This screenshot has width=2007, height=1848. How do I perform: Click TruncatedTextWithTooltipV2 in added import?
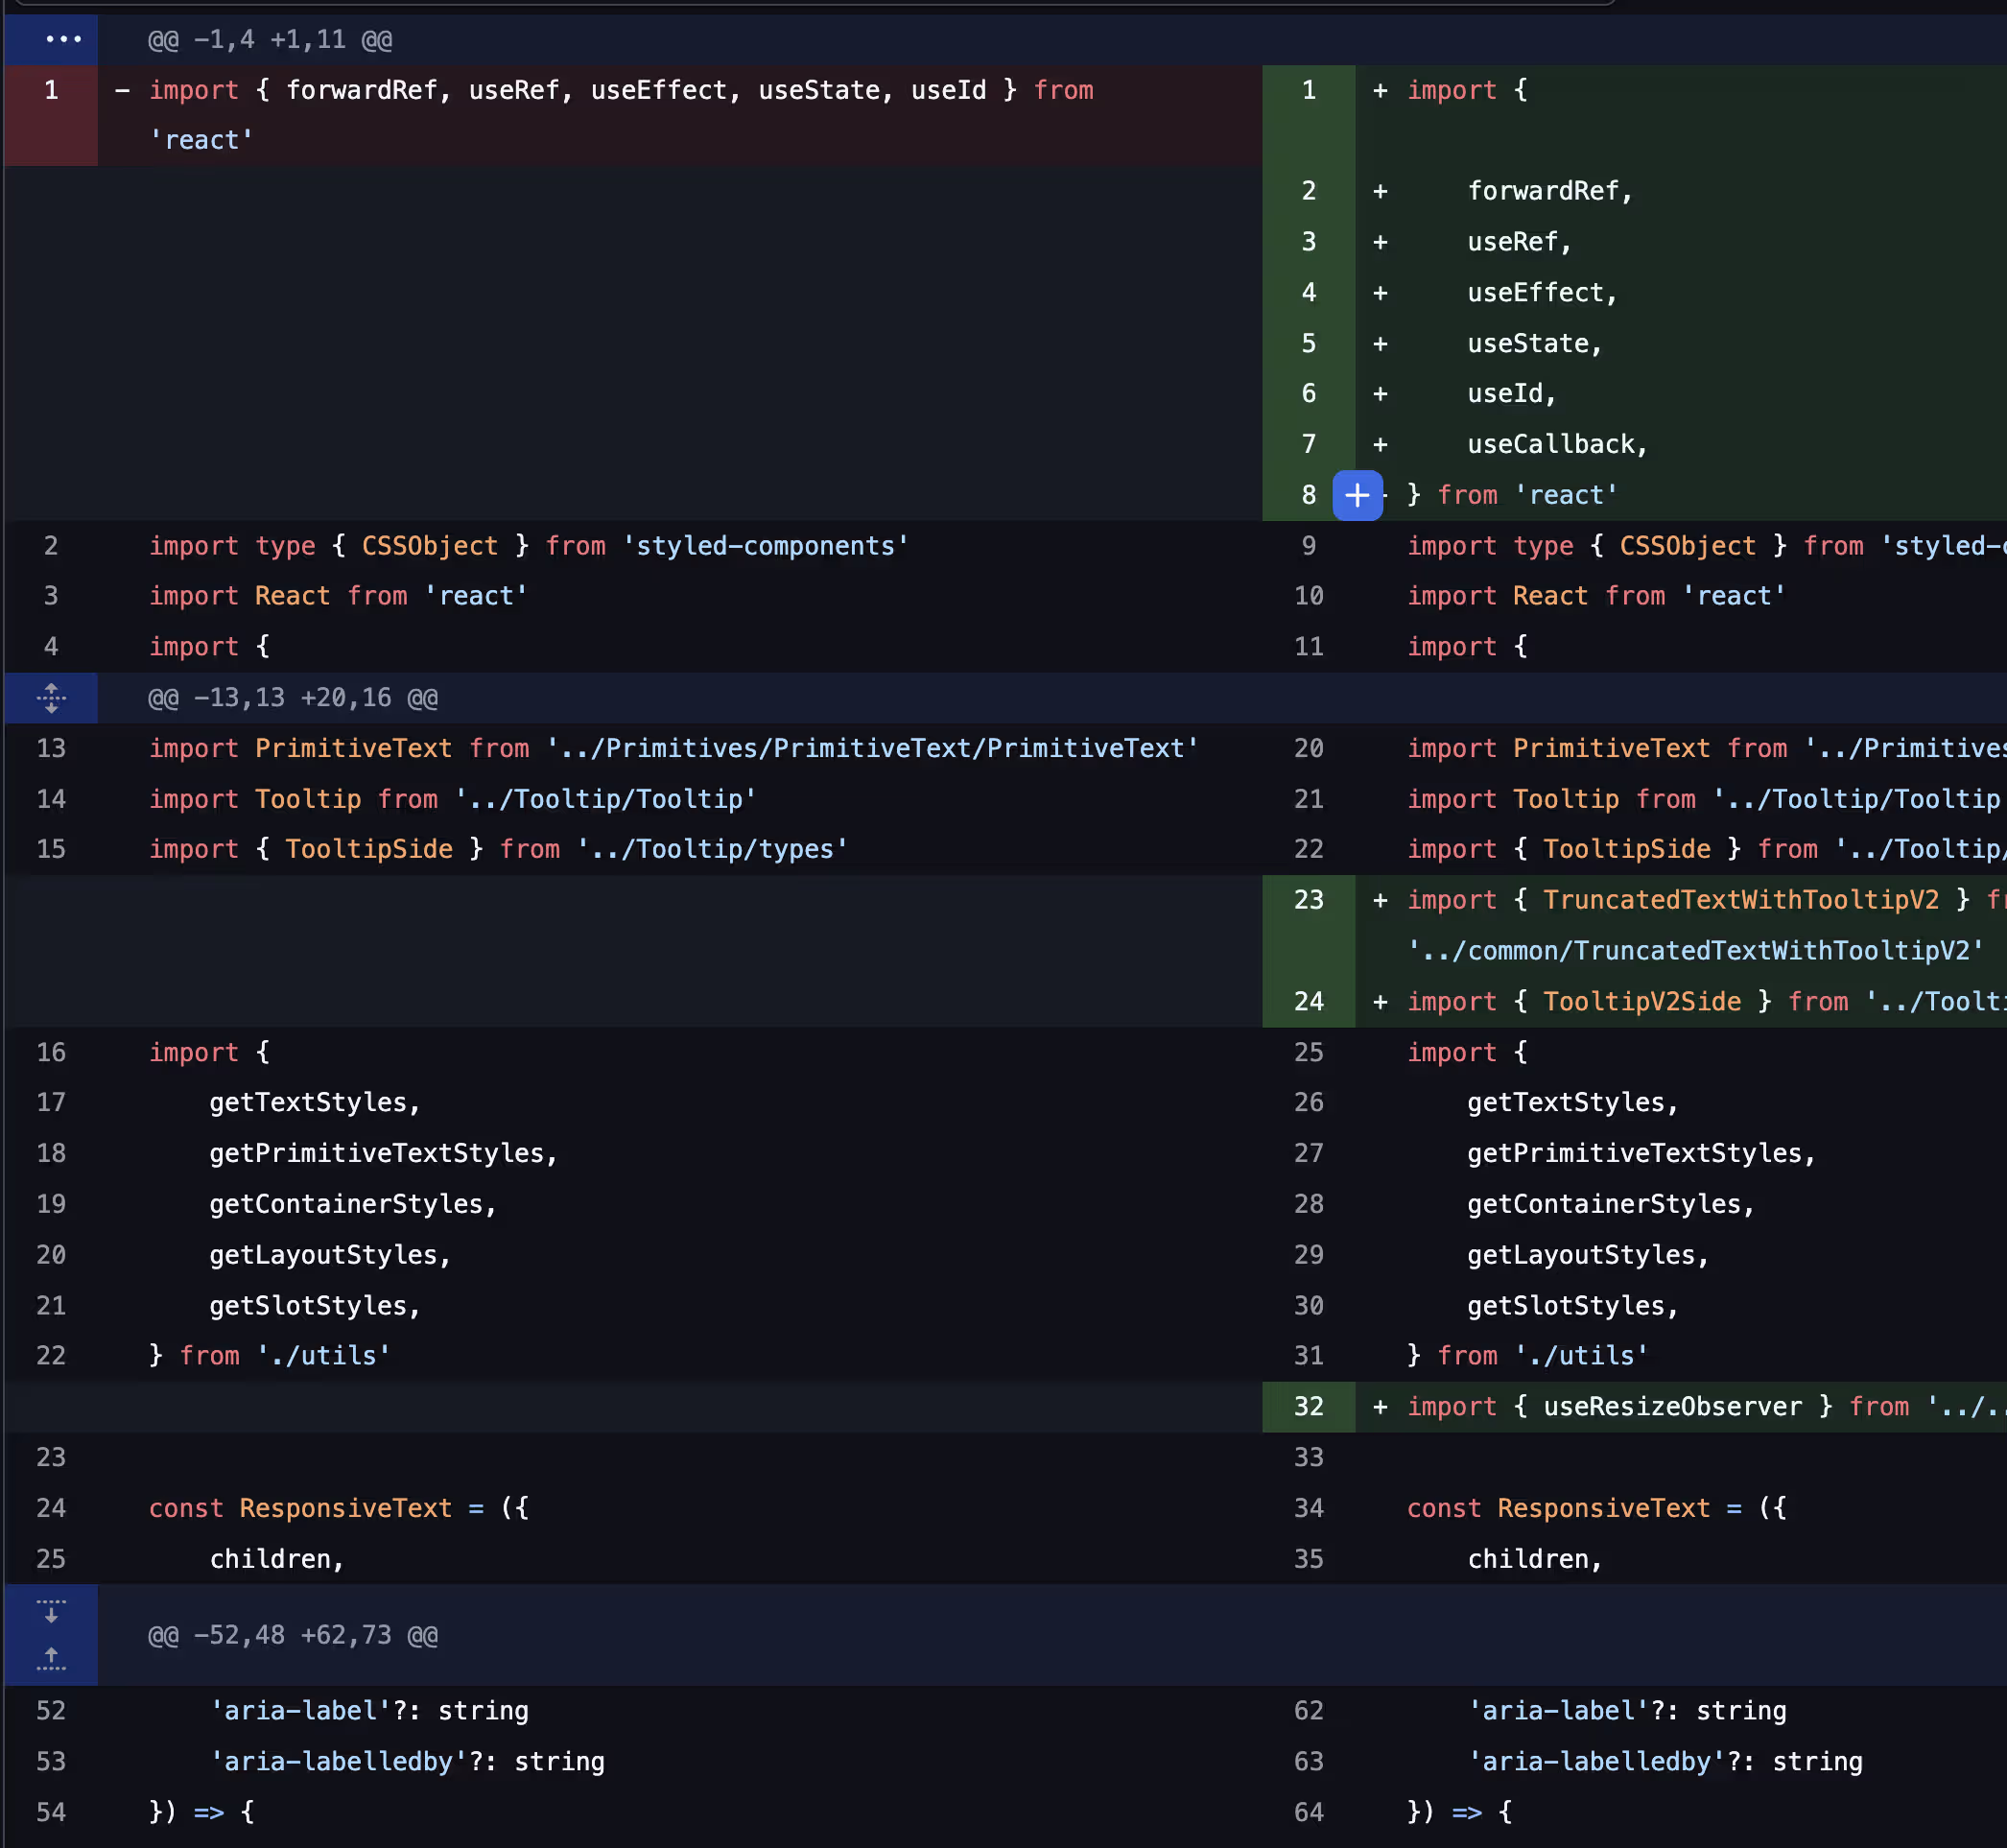coord(1740,900)
